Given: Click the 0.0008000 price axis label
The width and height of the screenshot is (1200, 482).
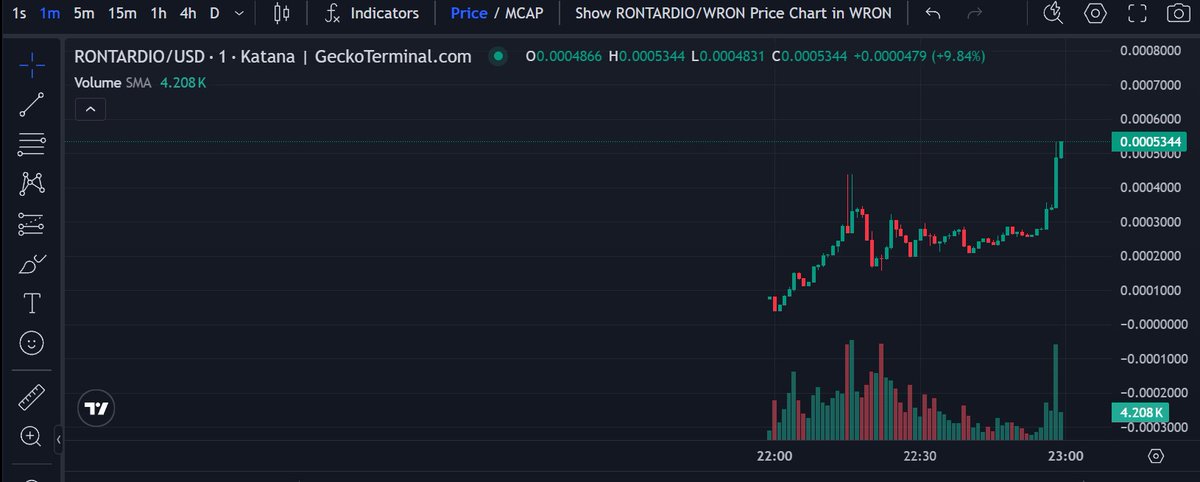Looking at the screenshot, I should [x=1152, y=50].
